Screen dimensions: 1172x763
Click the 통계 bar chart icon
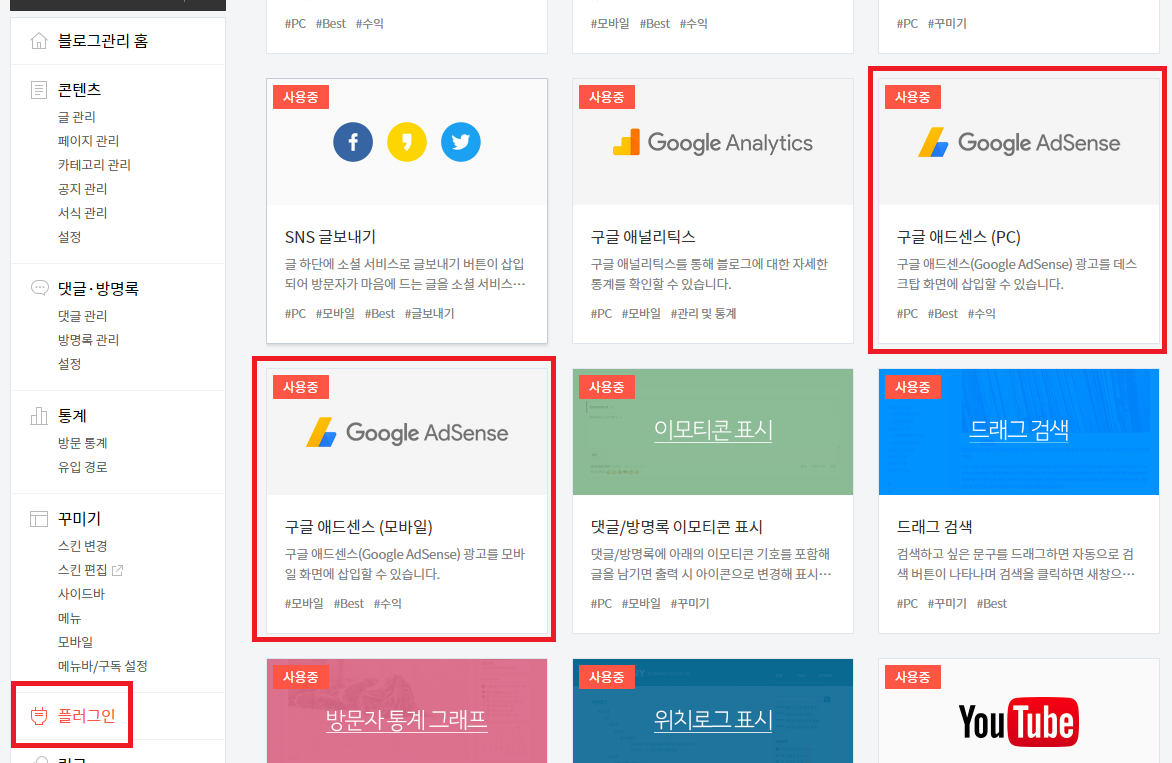(39, 416)
